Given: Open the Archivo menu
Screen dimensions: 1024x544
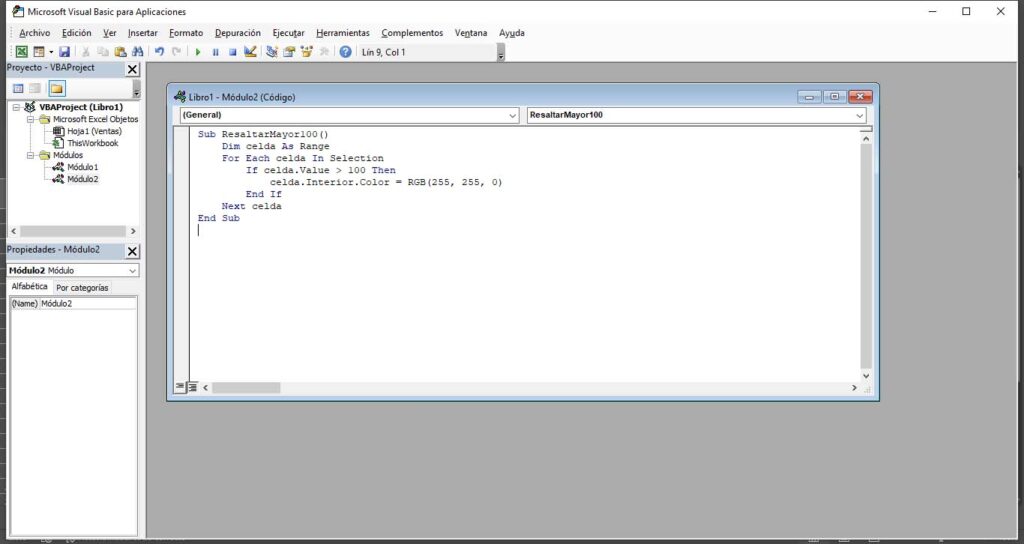Looking at the screenshot, I should [35, 33].
